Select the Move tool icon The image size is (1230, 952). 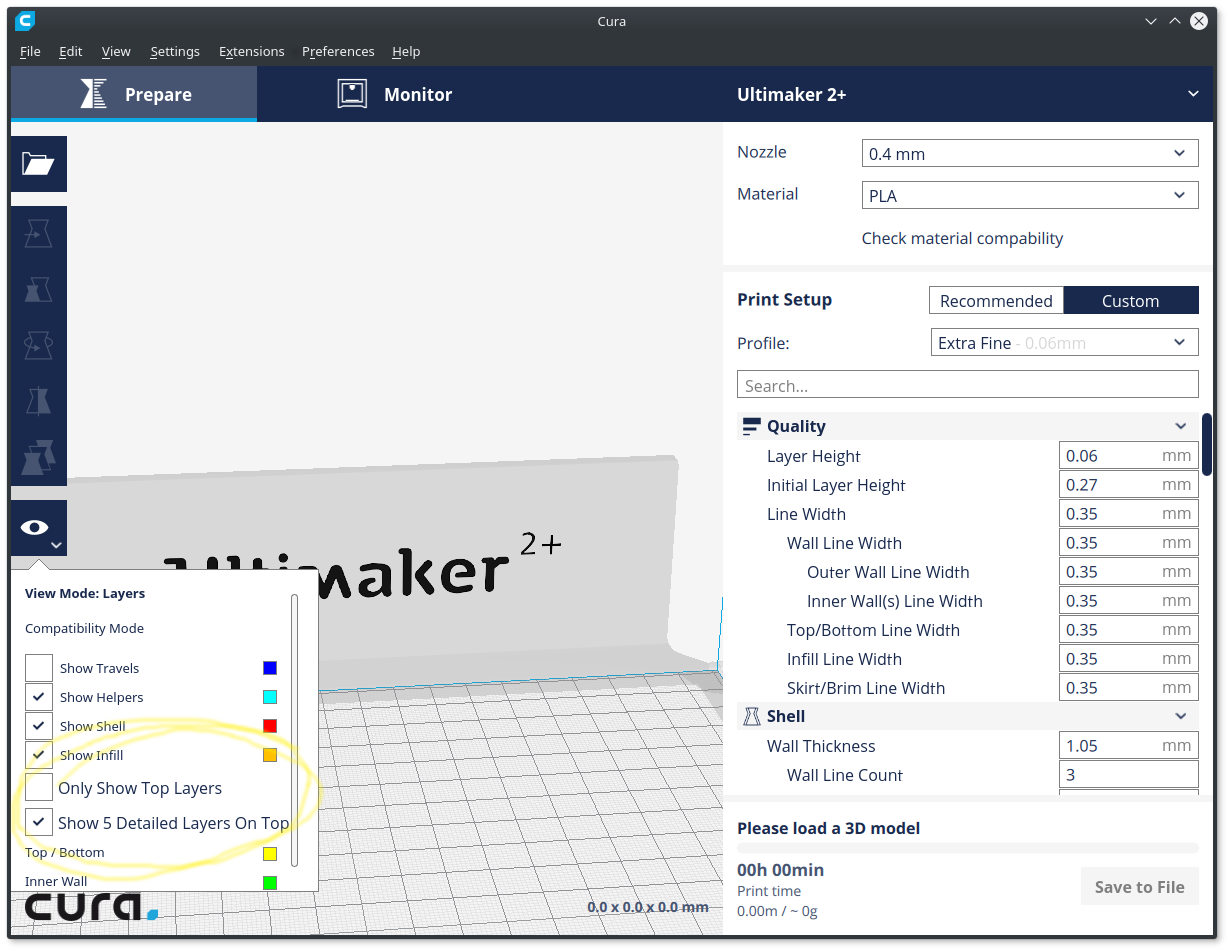pyautogui.click(x=39, y=234)
